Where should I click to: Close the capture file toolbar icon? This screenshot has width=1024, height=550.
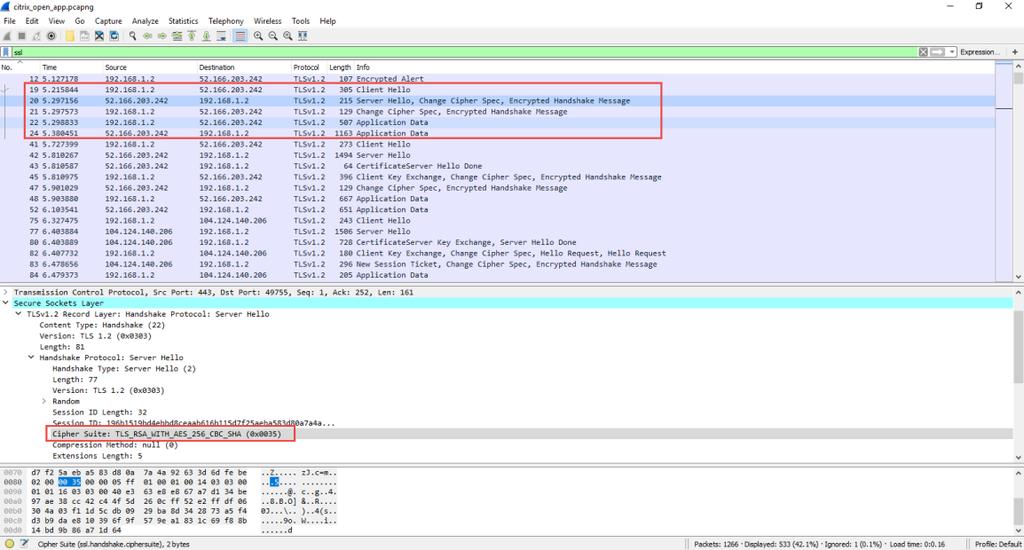pyautogui.click(x=99, y=36)
